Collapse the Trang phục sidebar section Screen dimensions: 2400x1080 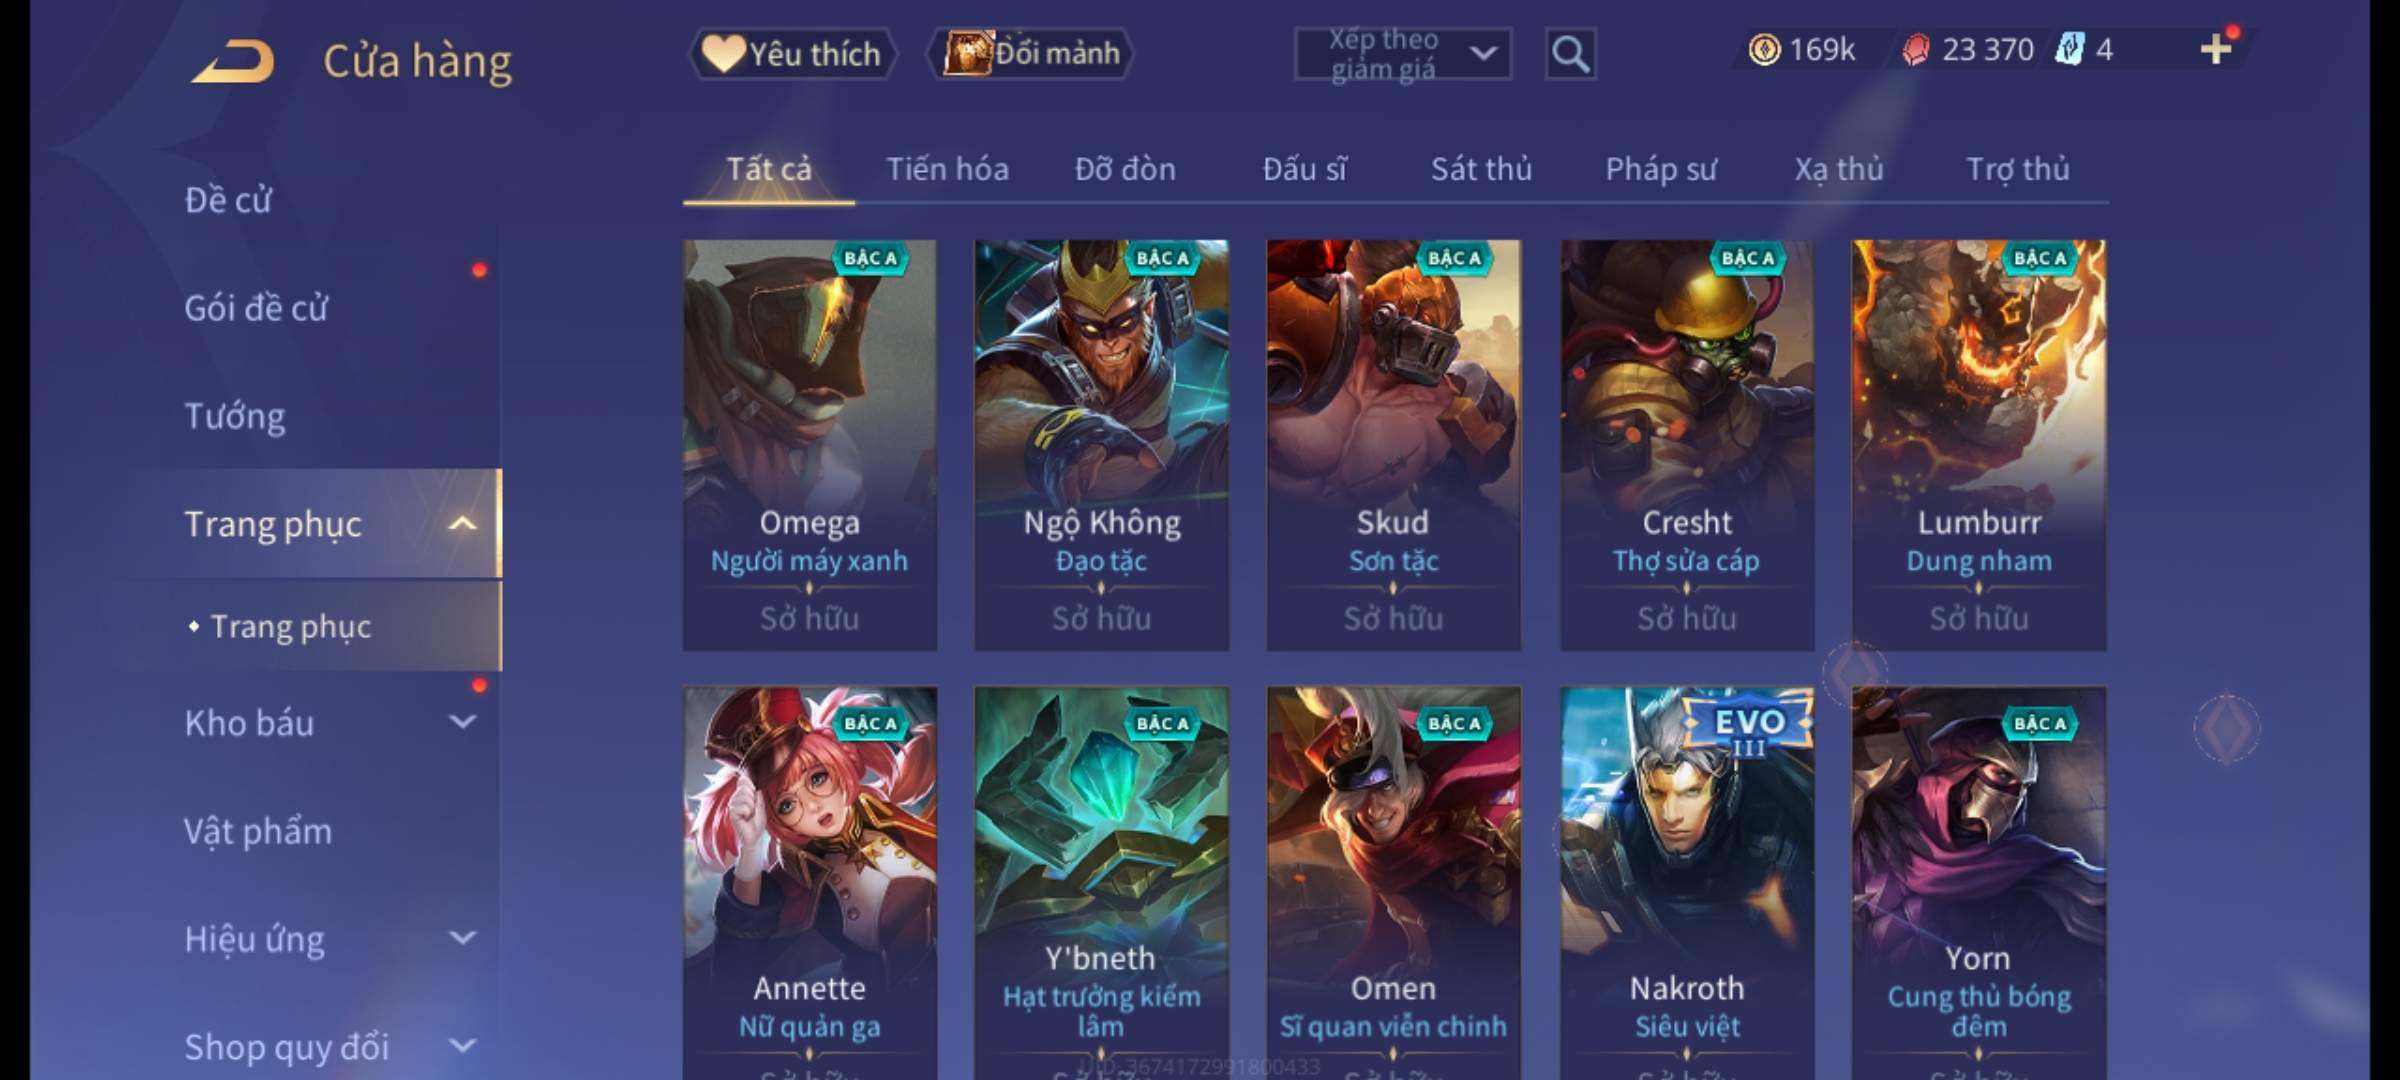462,523
